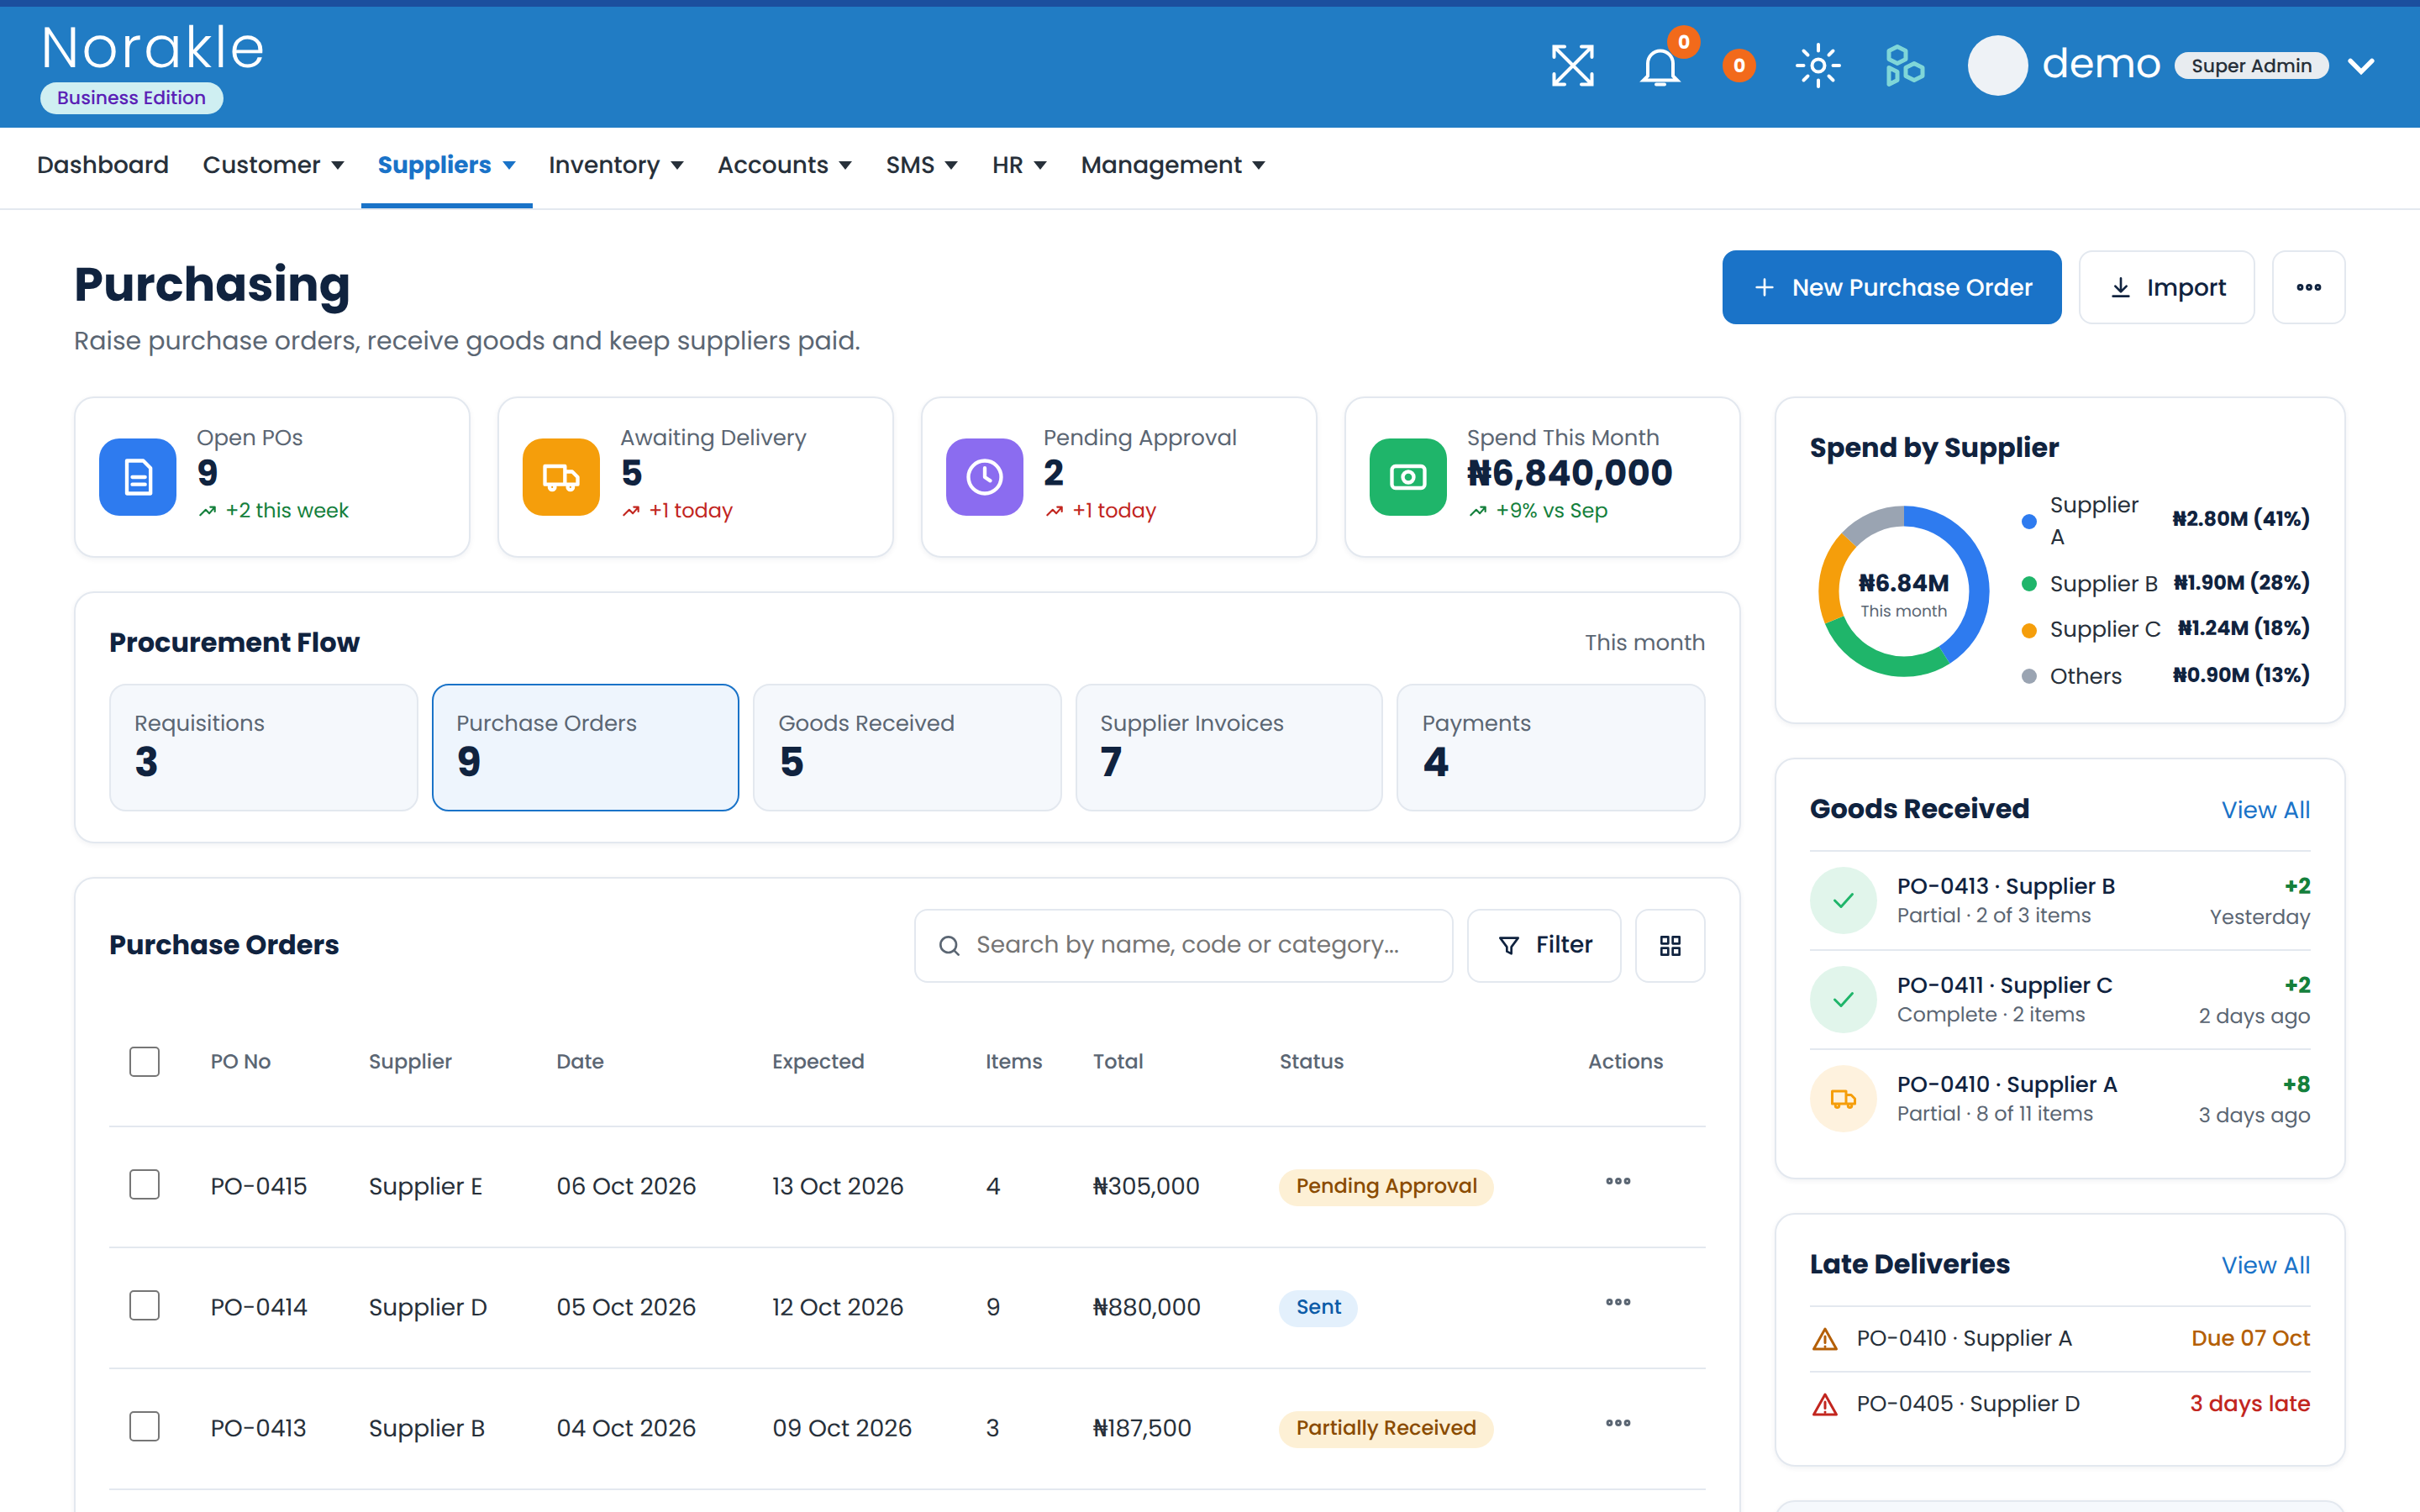
Task: Click New Purchase Order button
Action: click(x=1891, y=287)
